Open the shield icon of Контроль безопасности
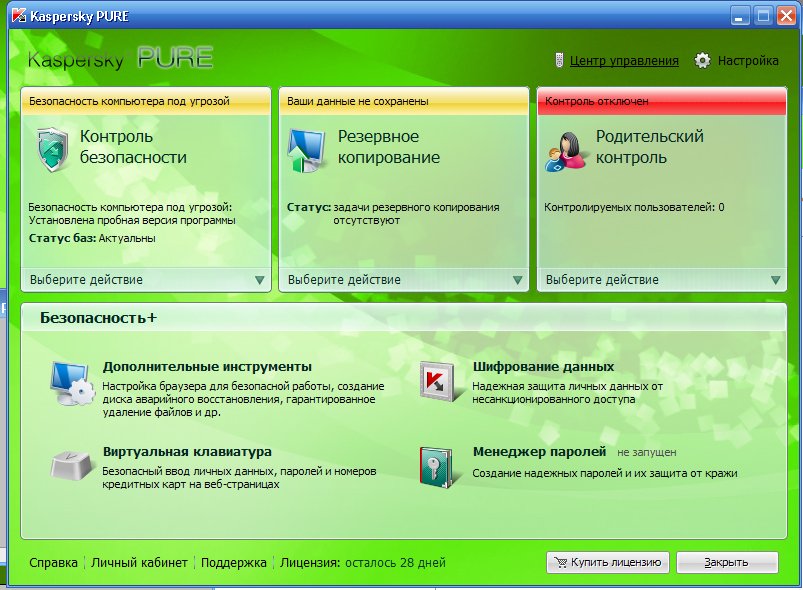Screen dimensions: 803x590 point(52,149)
